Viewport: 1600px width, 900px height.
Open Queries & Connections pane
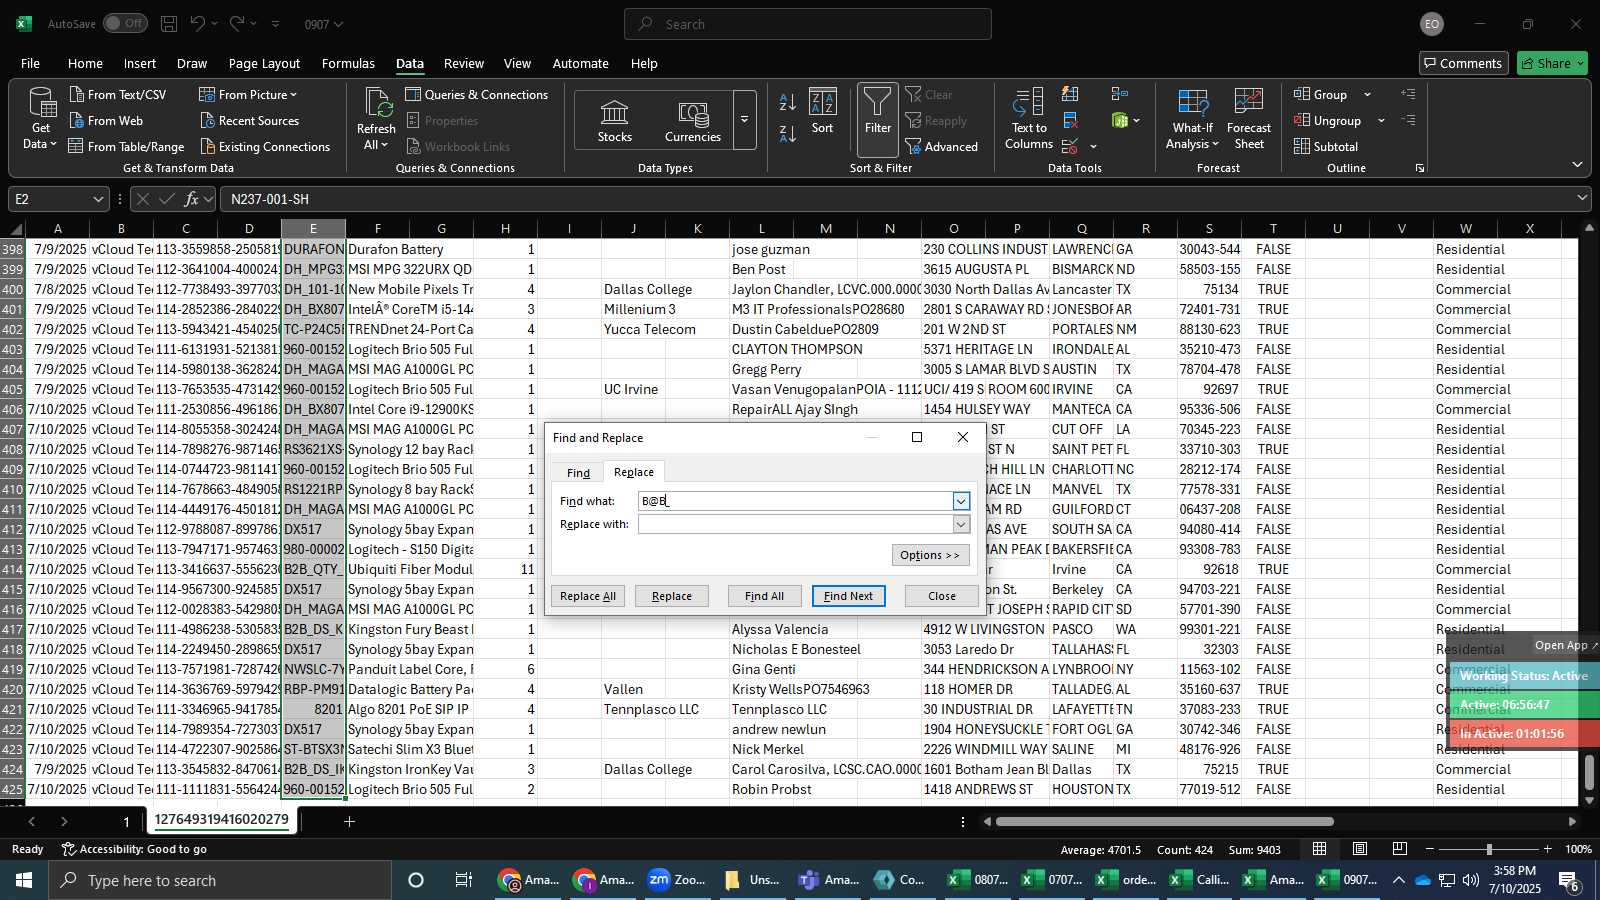[x=477, y=94]
